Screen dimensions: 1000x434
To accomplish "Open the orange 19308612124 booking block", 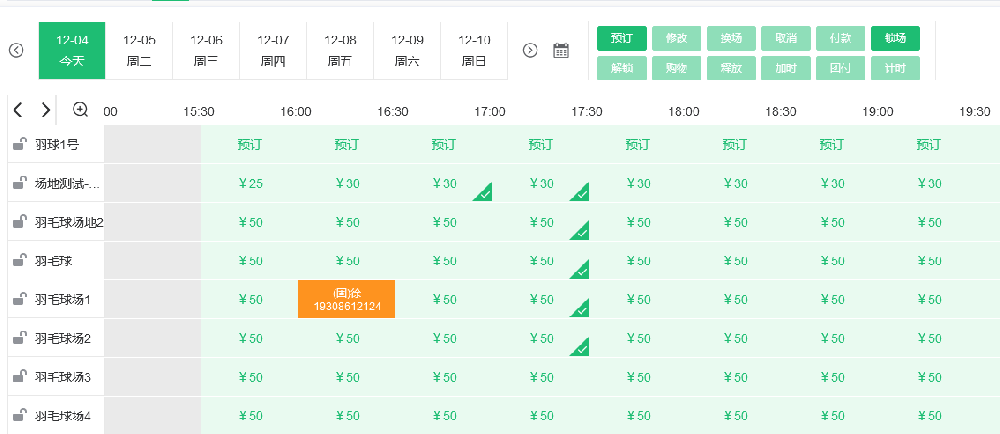I will 346,299.
